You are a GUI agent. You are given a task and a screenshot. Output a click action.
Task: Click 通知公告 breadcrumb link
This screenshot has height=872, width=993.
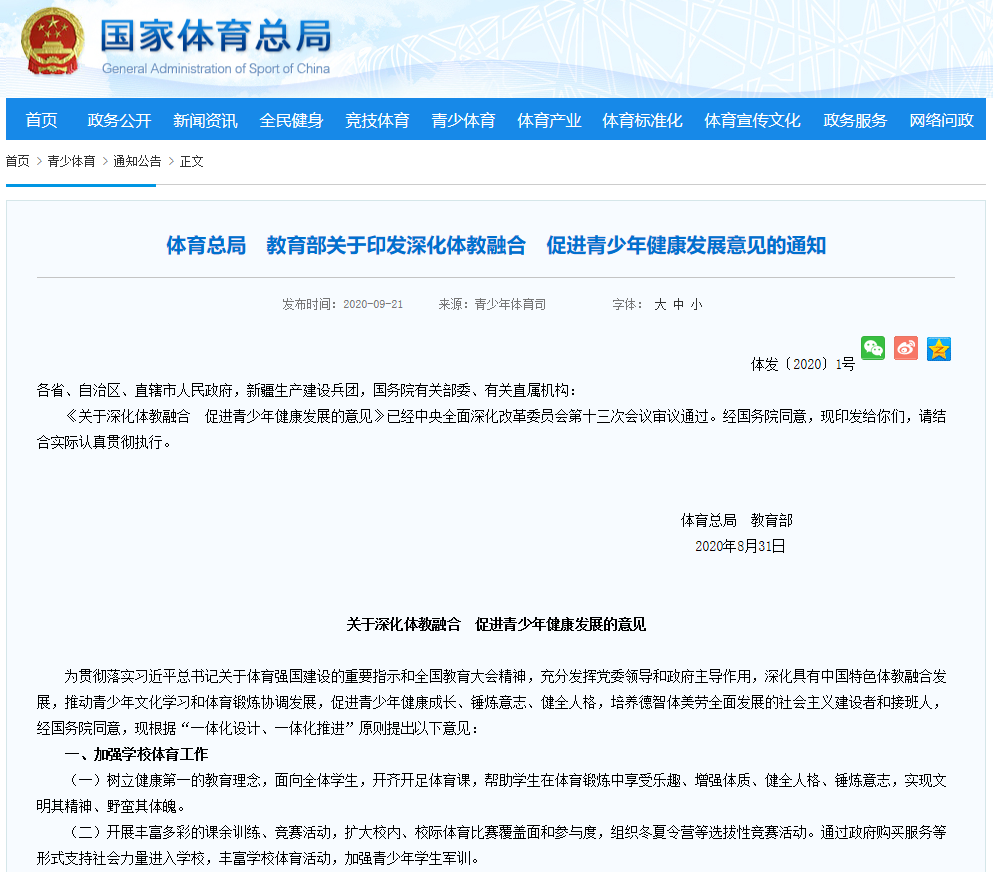tap(137, 161)
